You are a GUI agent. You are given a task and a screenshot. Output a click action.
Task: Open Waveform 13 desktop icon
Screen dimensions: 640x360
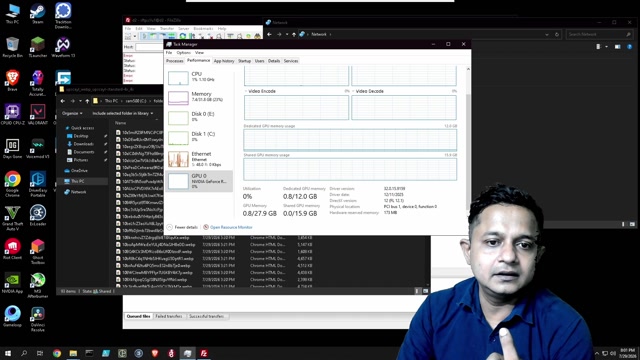tap(63, 47)
